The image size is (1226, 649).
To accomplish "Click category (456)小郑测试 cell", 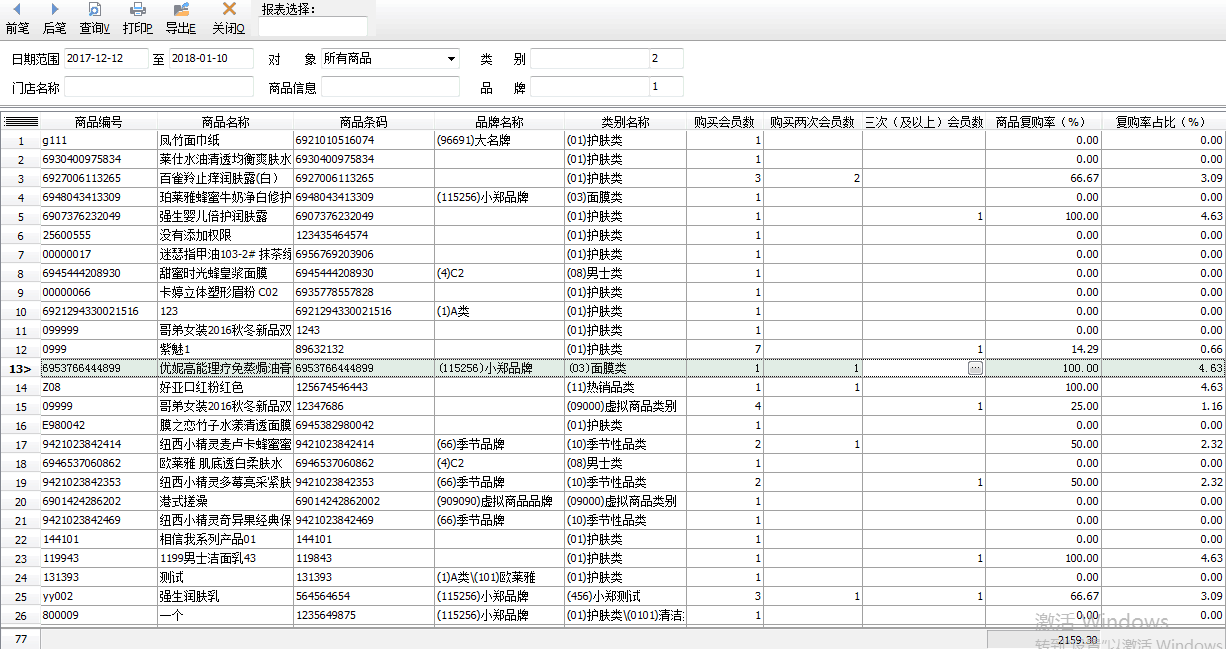I will tap(625, 596).
